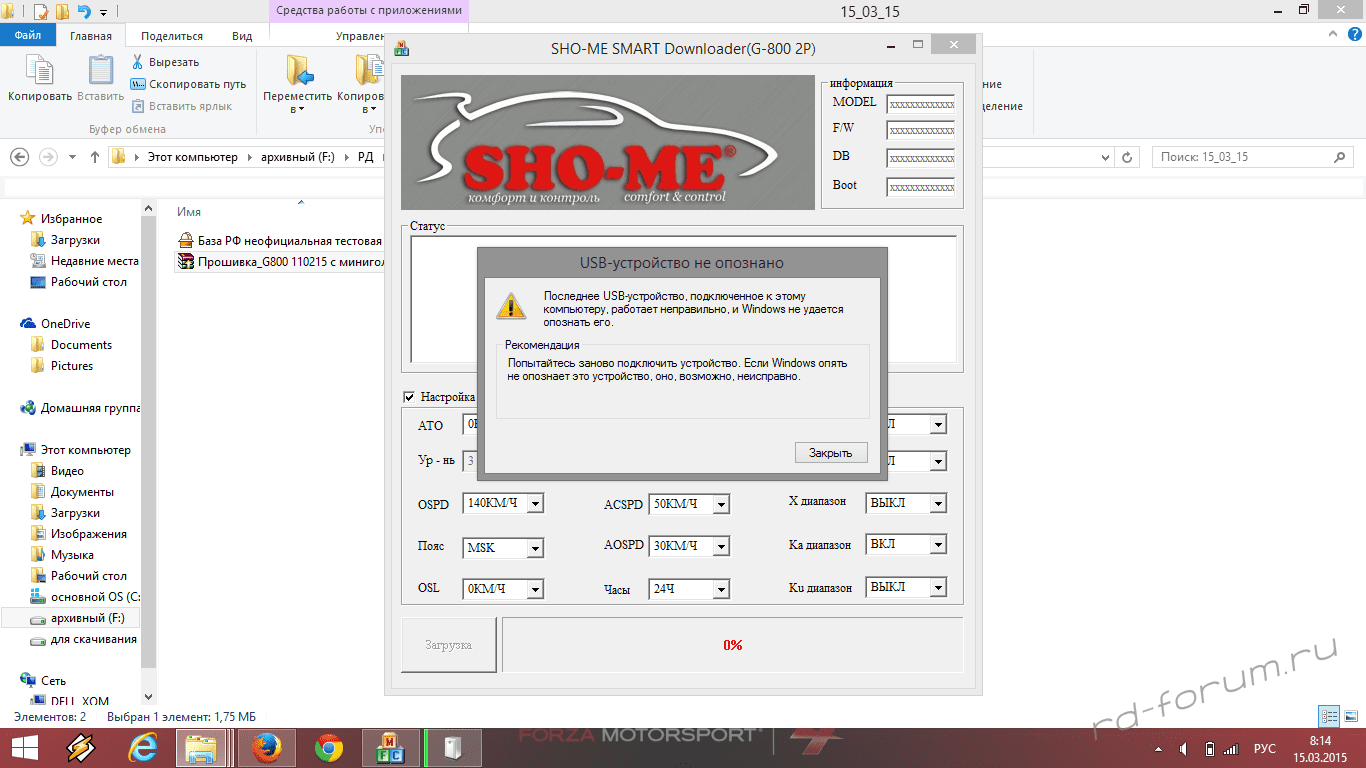Open the Файл menu tab
1366x768 pixels.
(x=27, y=35)
